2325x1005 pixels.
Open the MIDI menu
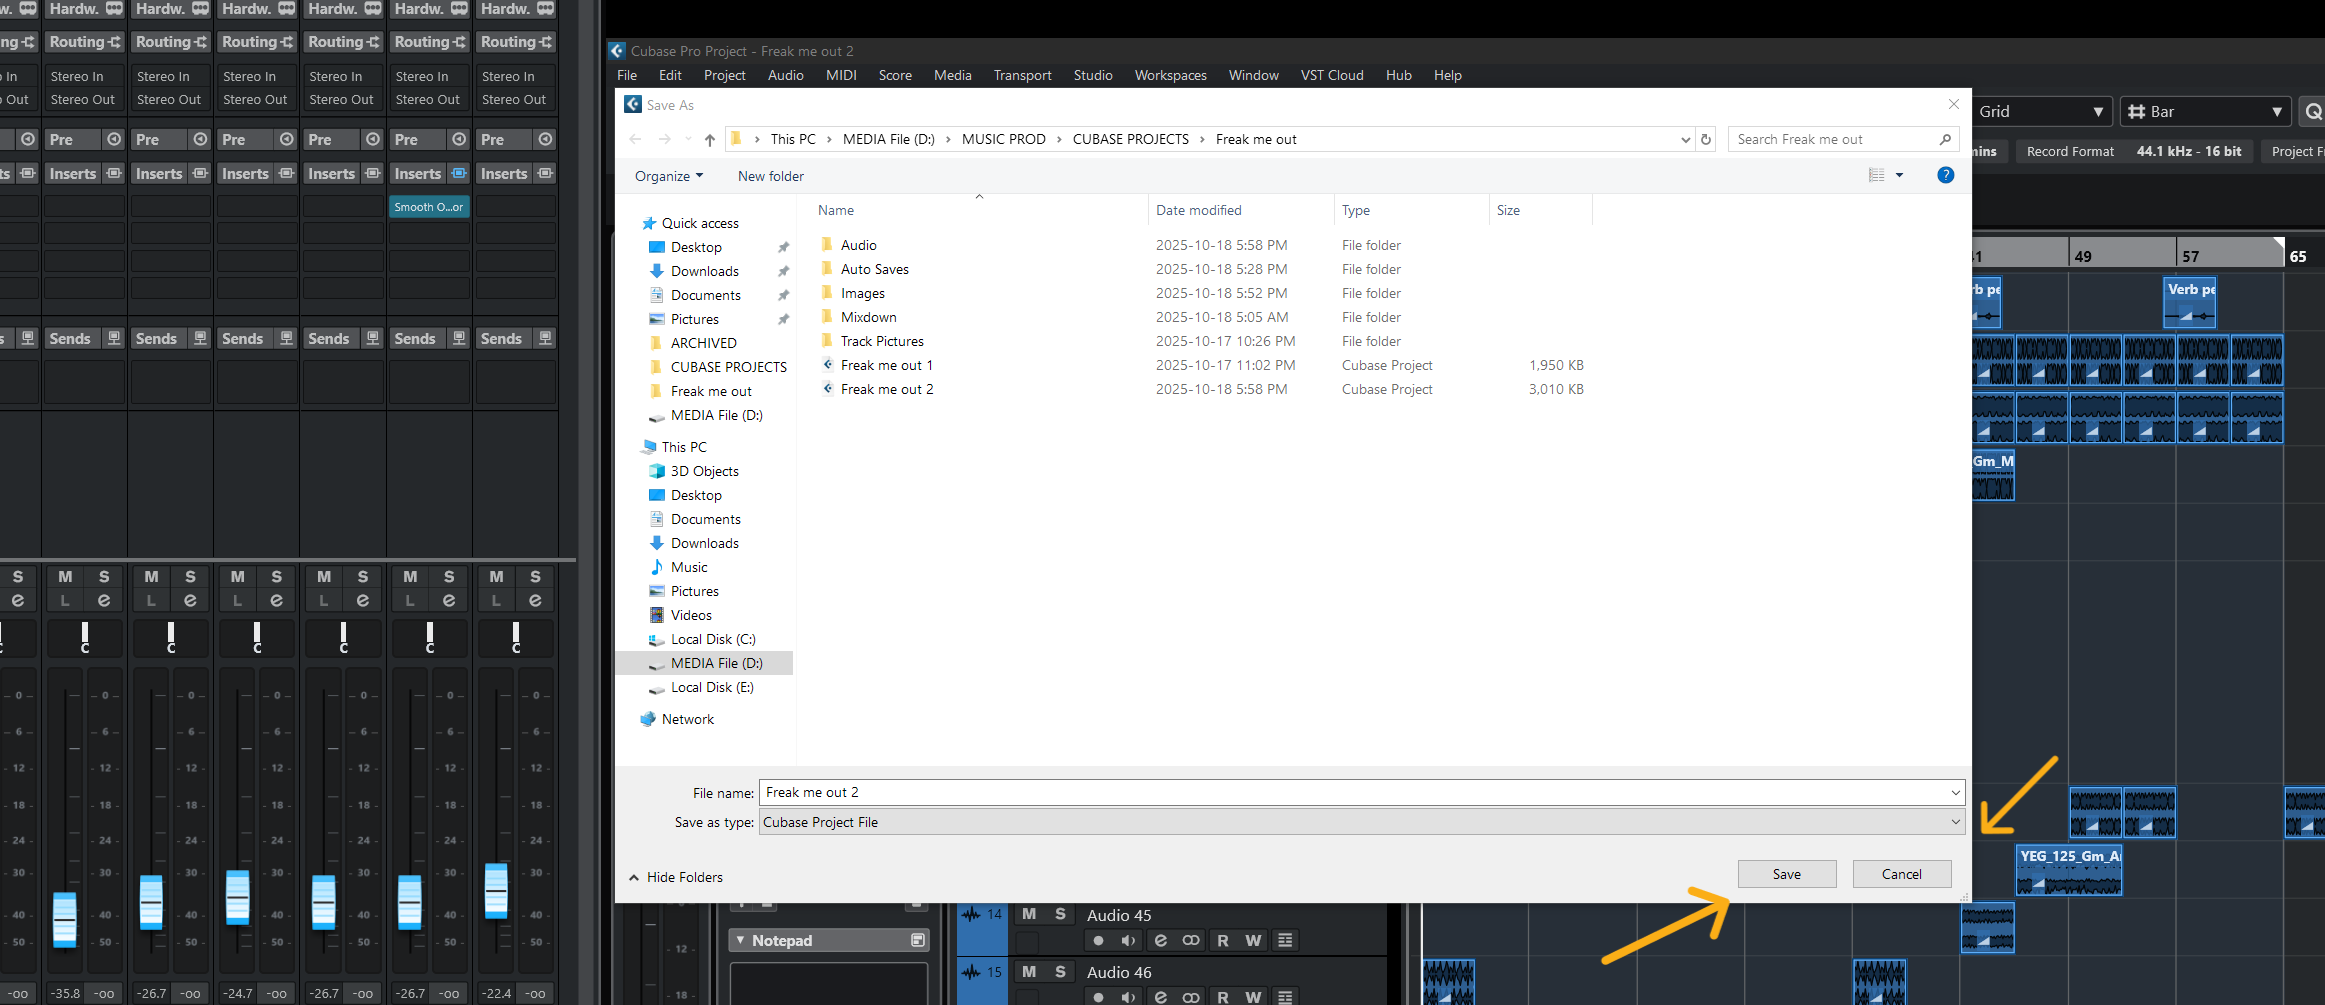pos(841,75)
